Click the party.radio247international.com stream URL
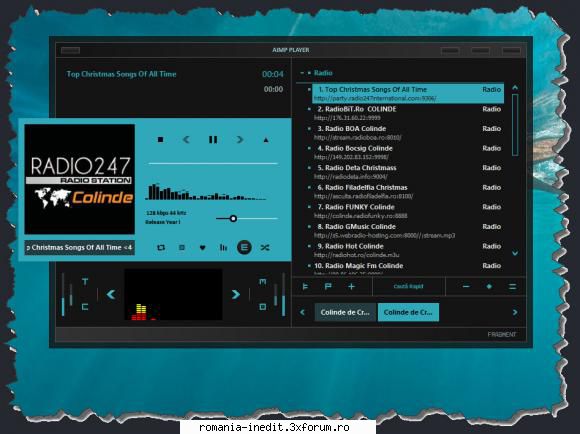Viewport: 580px width, 434px height. tap(375, 98)
